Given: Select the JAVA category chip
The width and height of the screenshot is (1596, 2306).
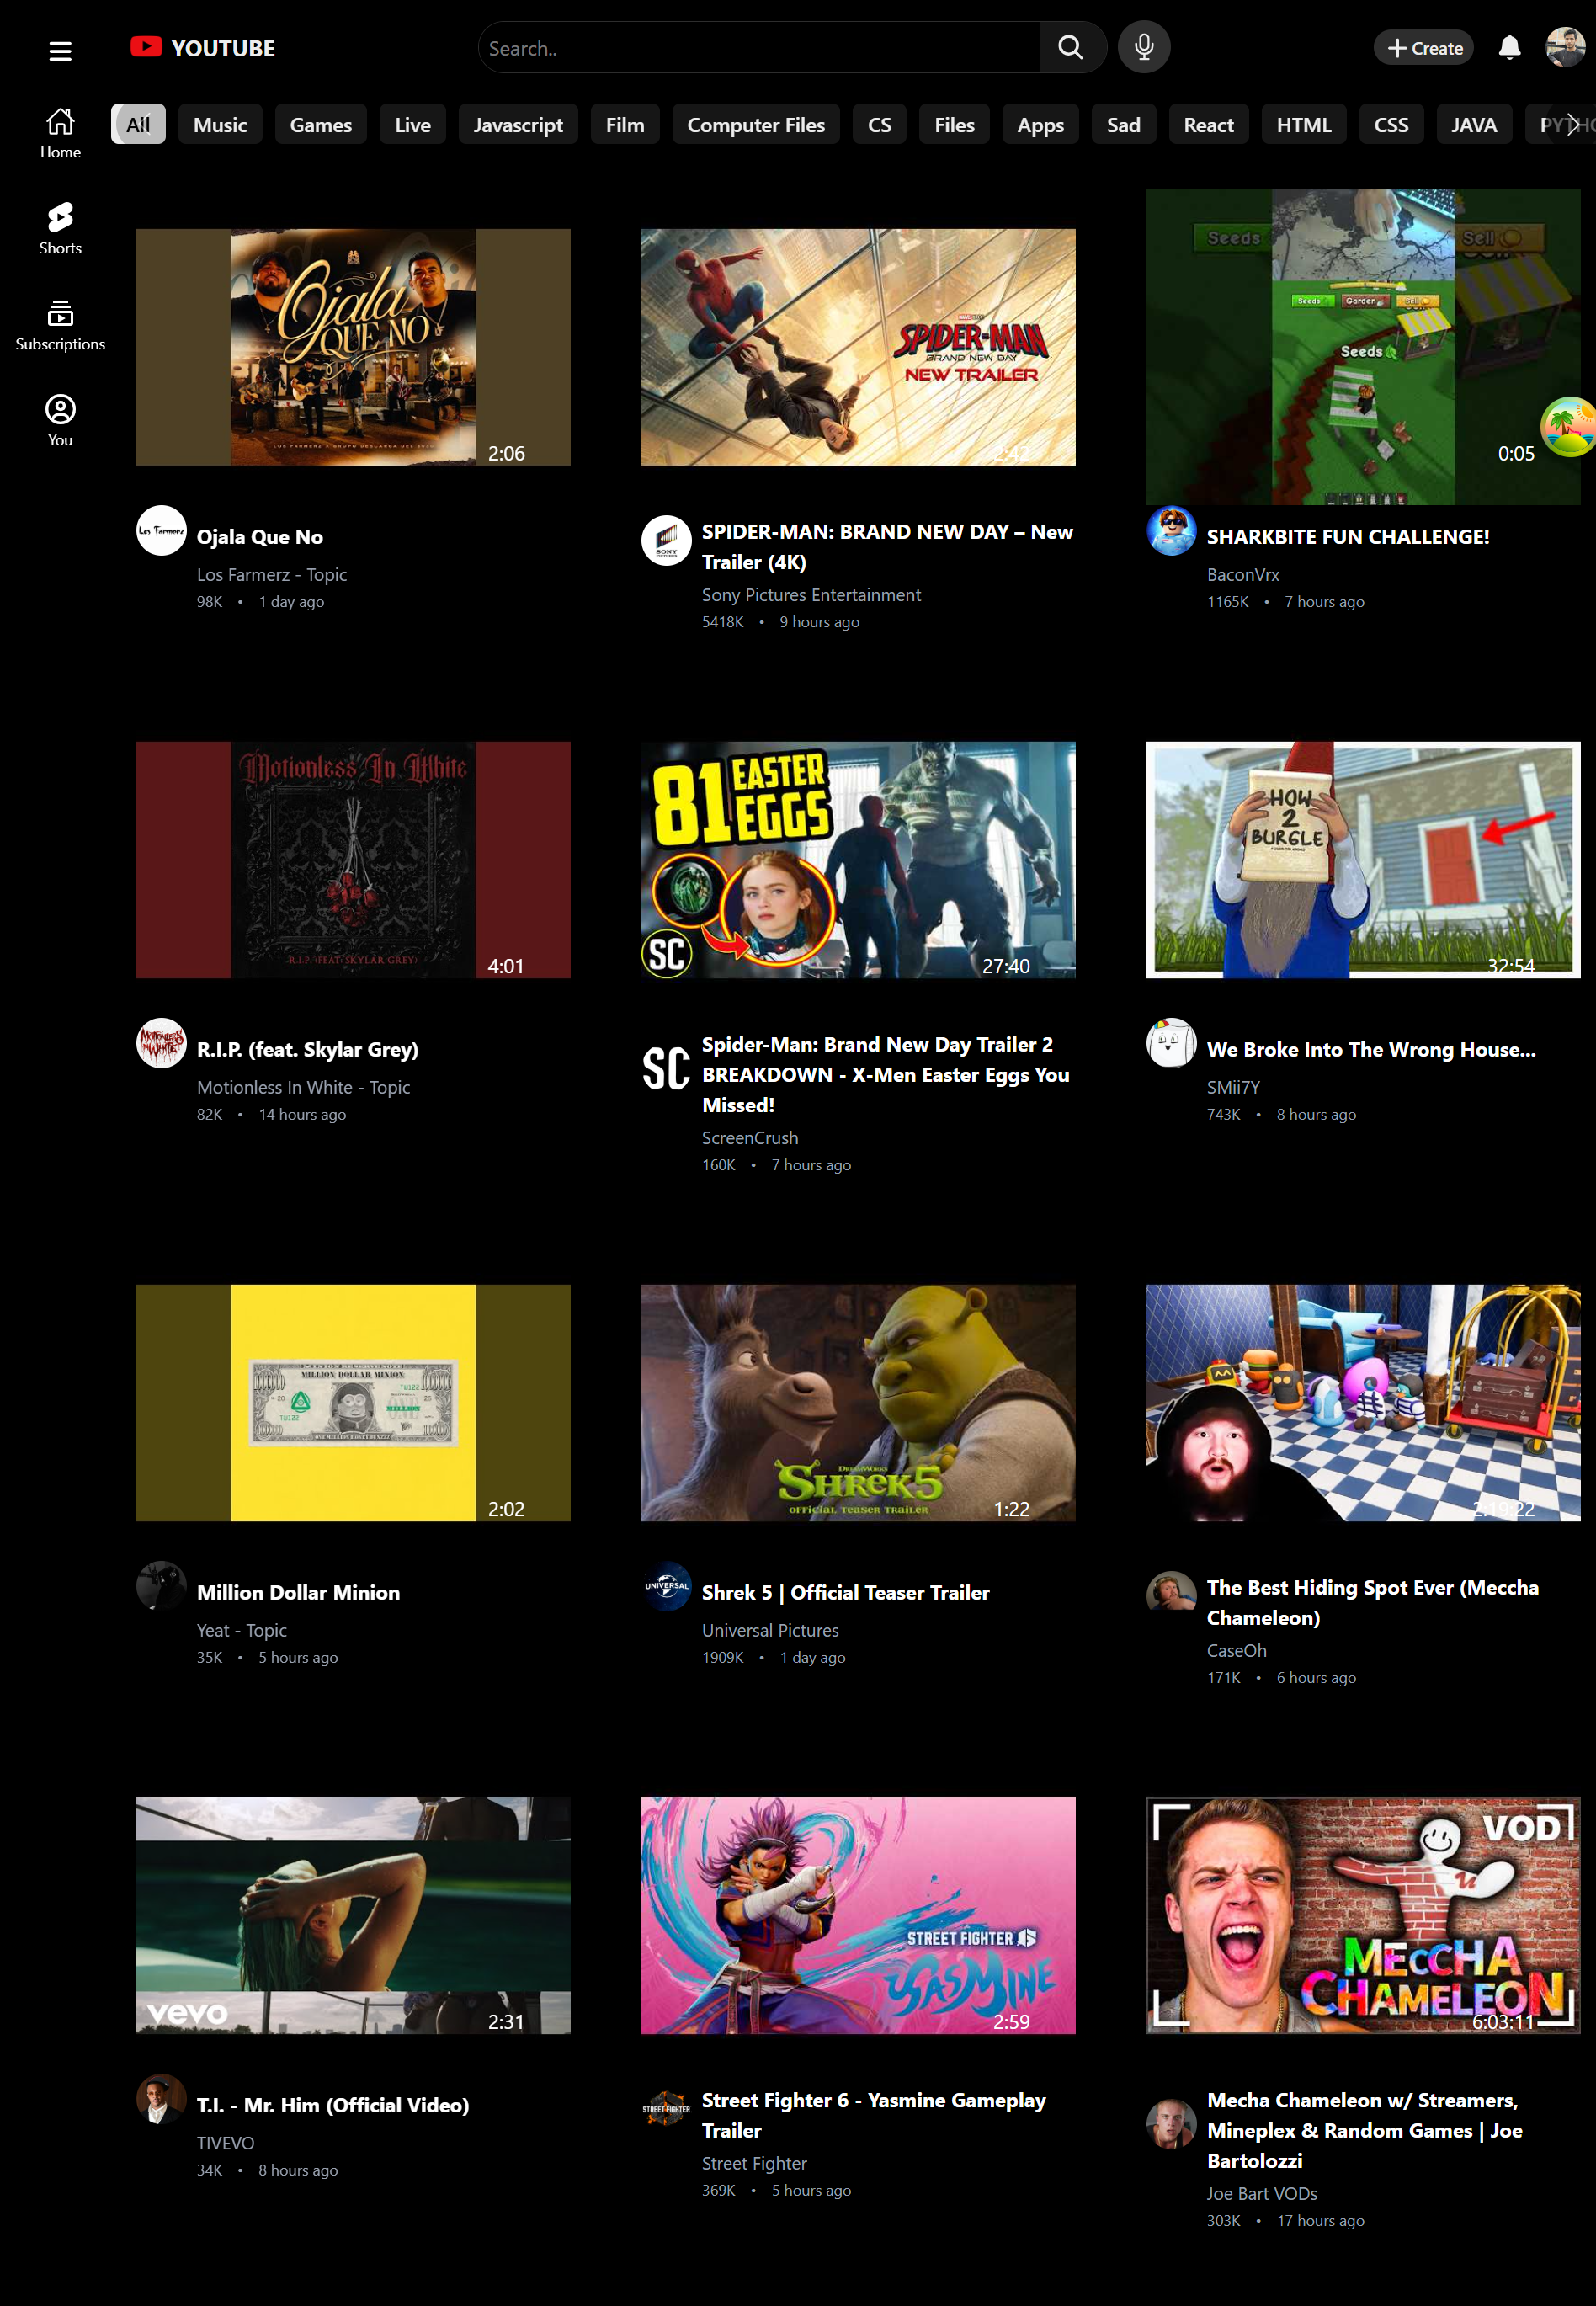Looking at the screenshot, I should click(x=1473, y=125).
